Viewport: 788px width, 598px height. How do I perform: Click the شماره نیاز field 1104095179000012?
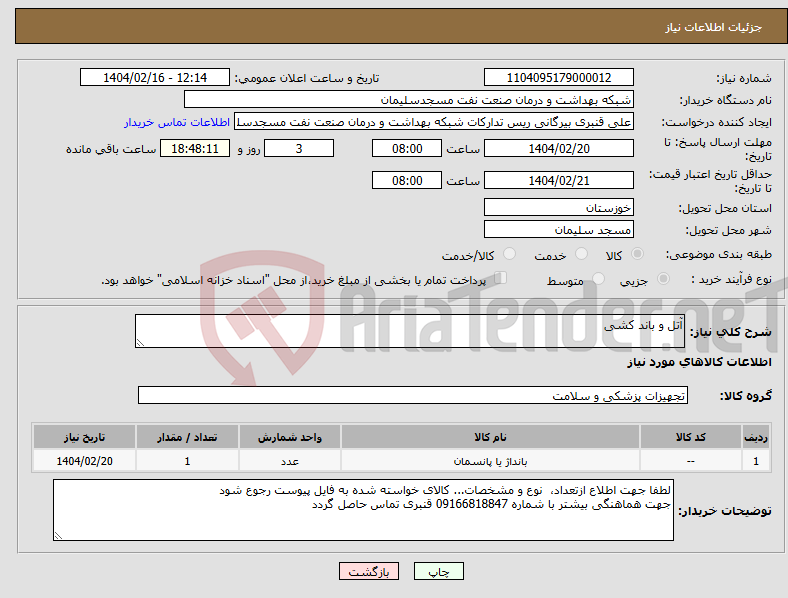tap(558, 77)
